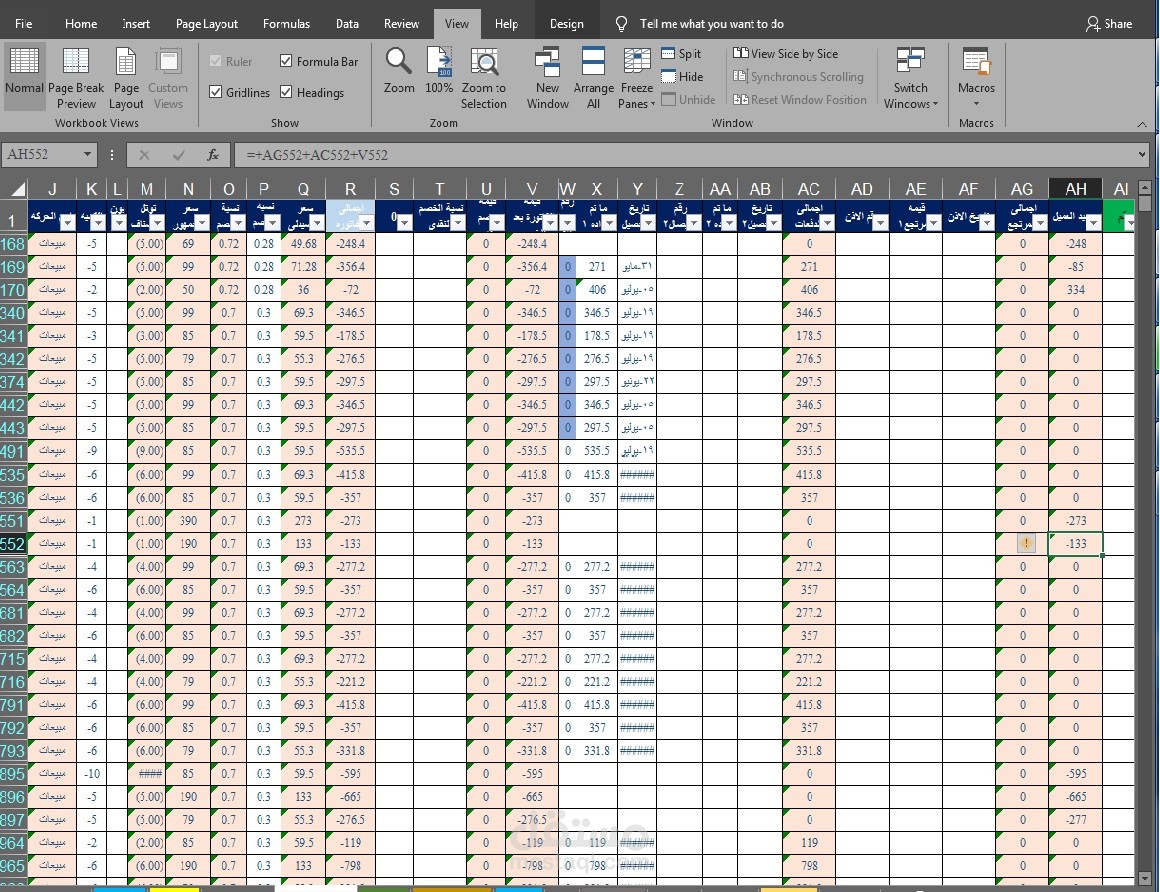Open Custom Views dialog

(x=168, y=77)
